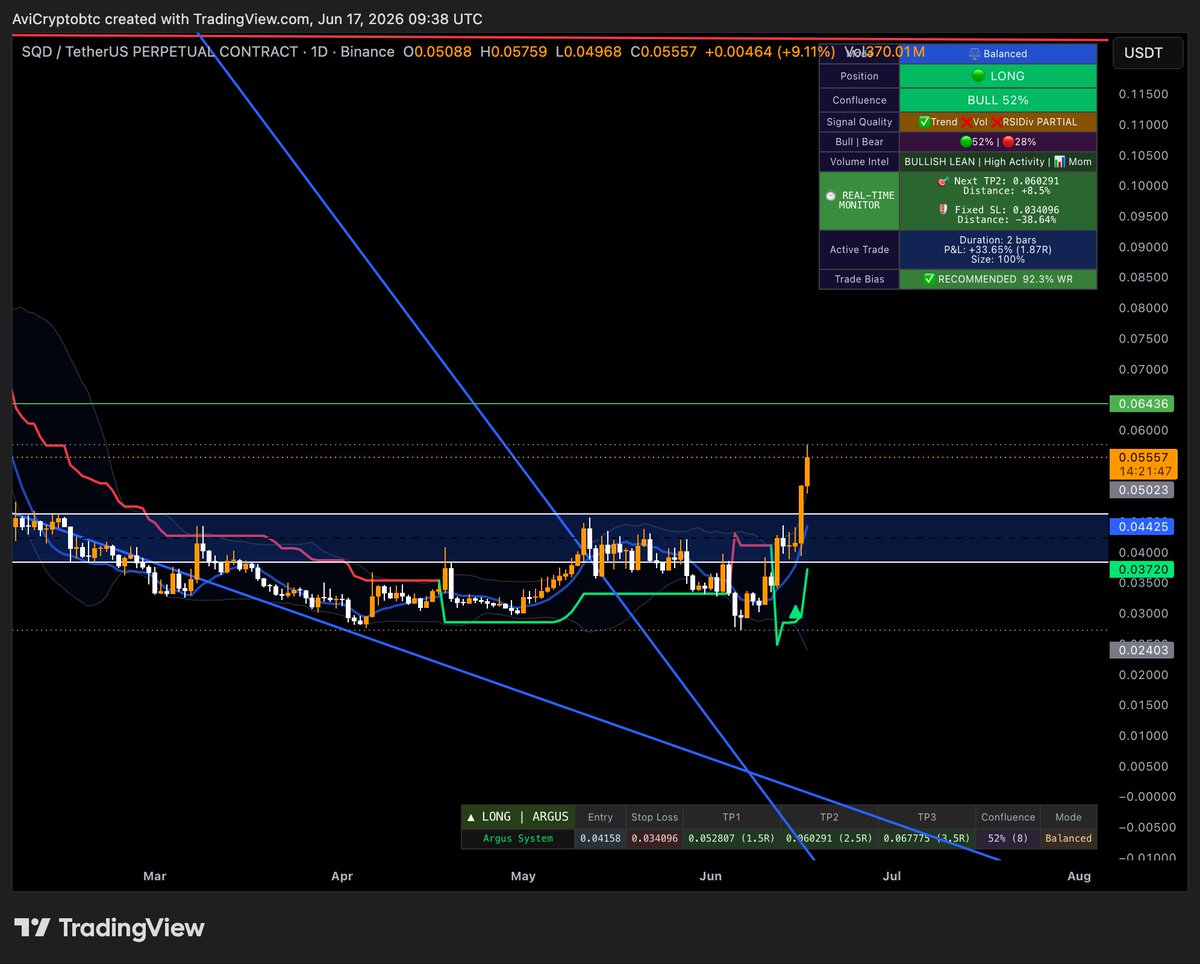Click the Aug label on time axis
This screenshot has width=1200, height=964.
pyautogui.click(x=1079, y=876)
